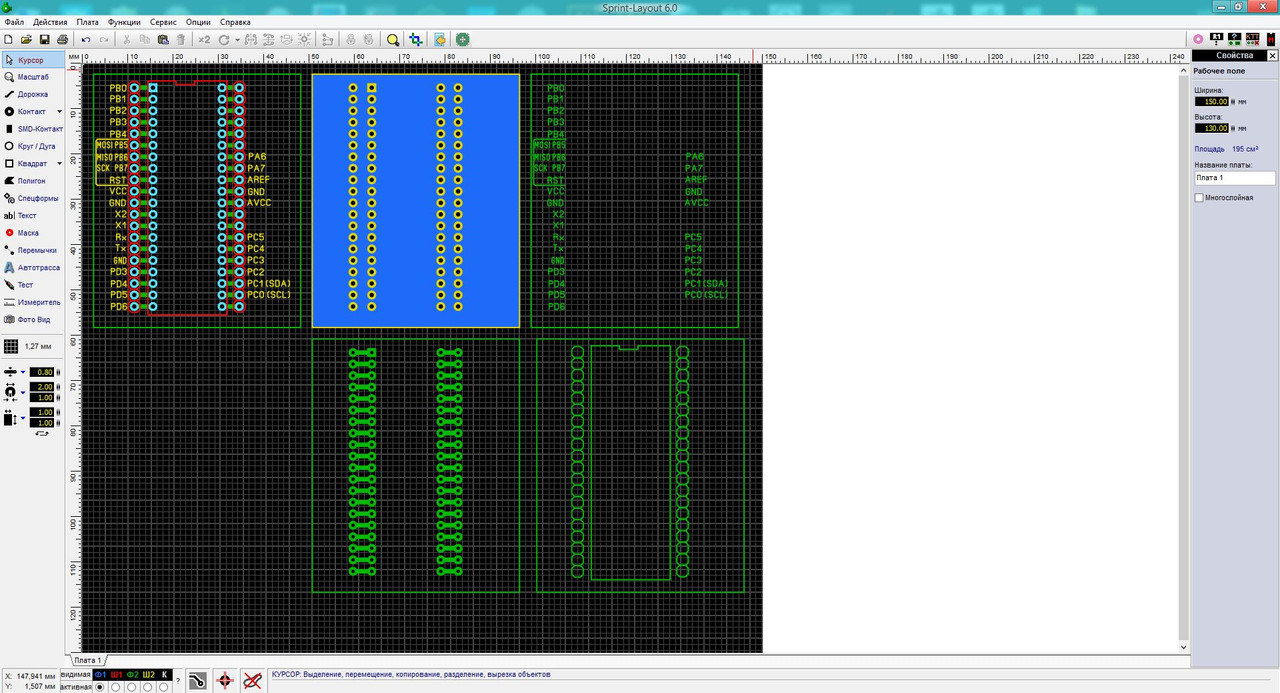Select the Автотрасса autoroute tool

click(33, 267)
